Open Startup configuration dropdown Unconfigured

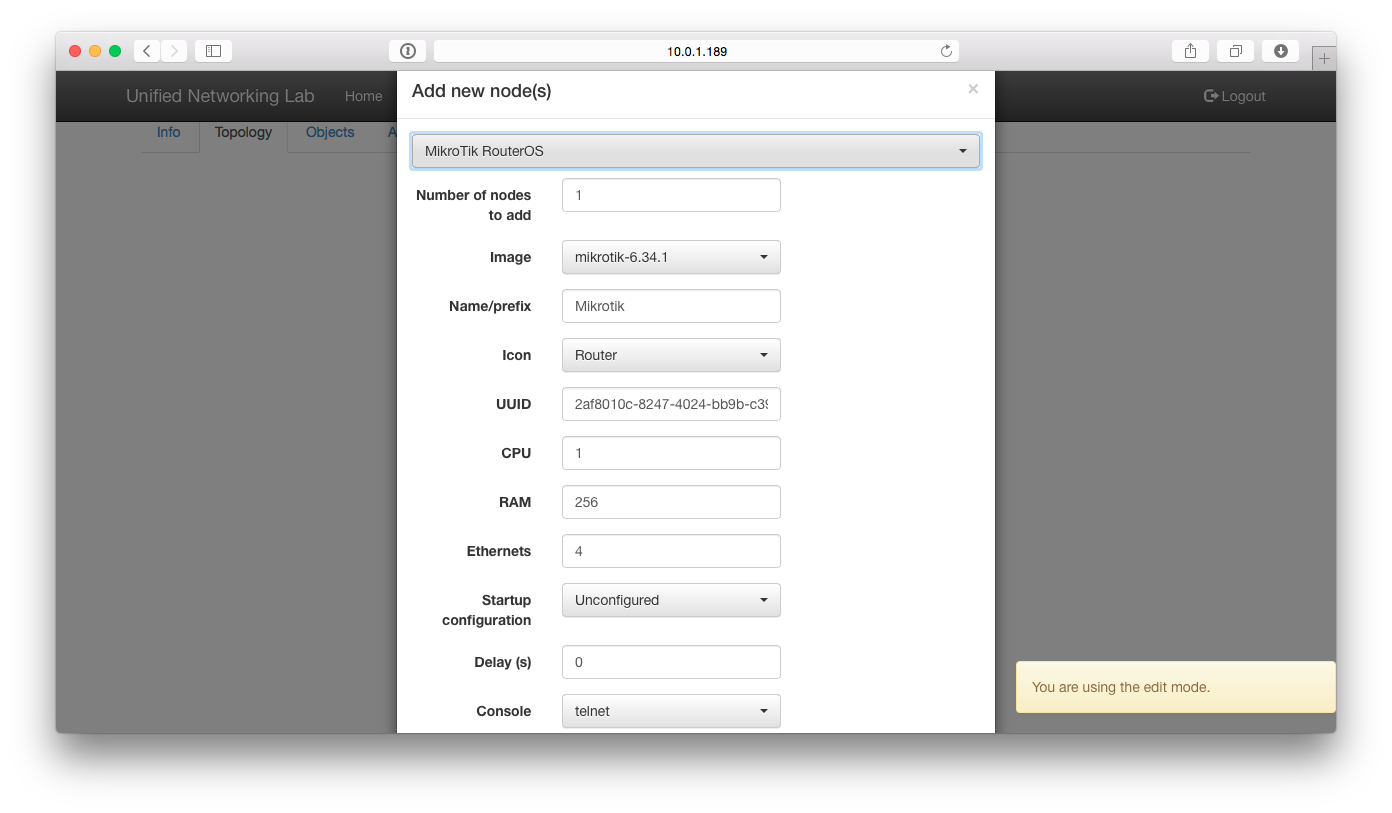(x=671, y=600)
